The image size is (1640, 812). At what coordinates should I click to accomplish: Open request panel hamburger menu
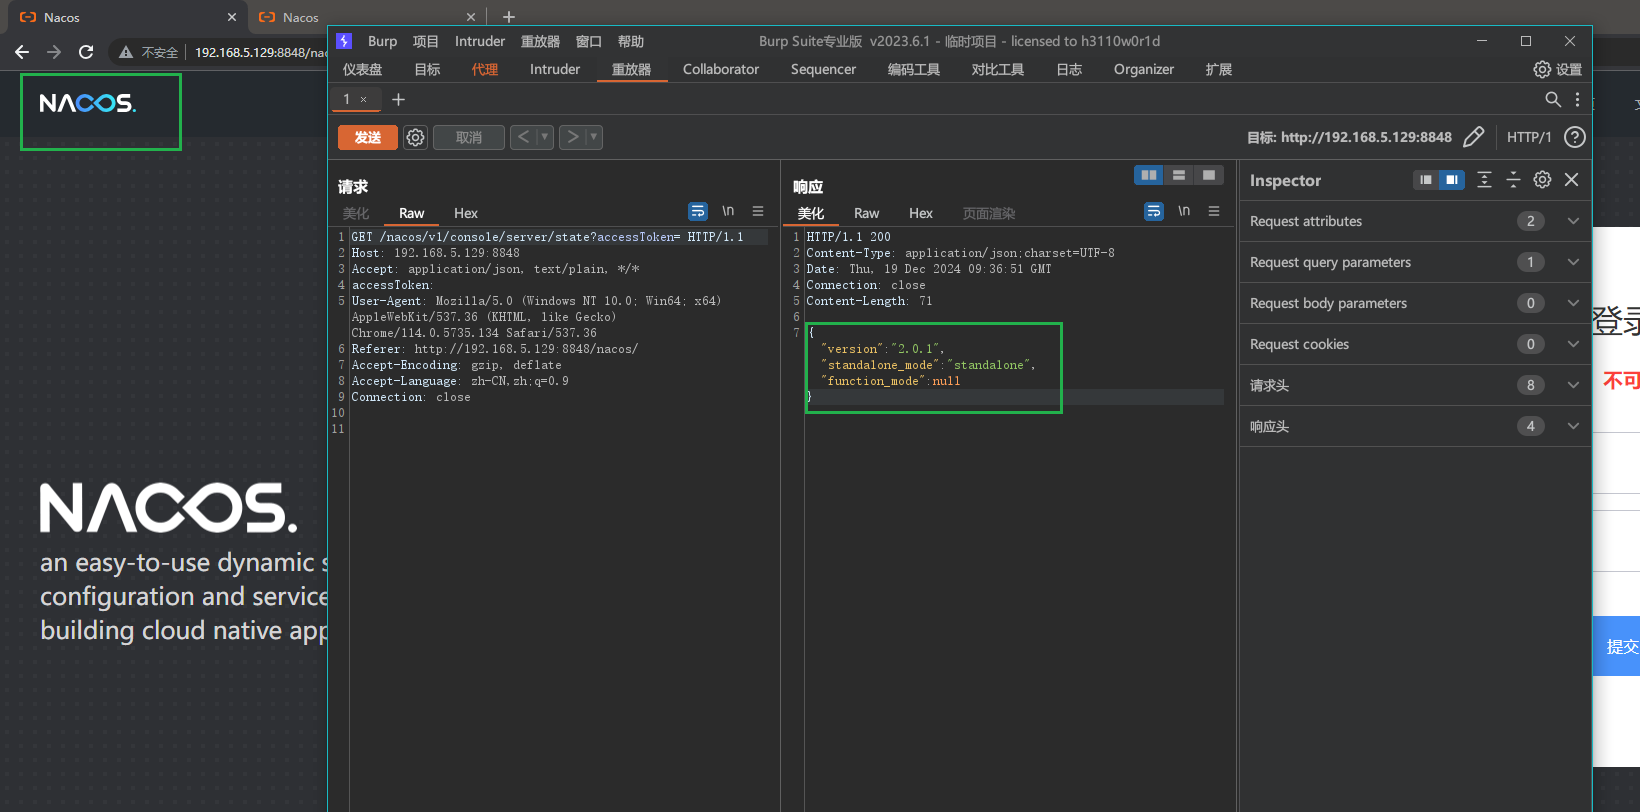point(758,211)
